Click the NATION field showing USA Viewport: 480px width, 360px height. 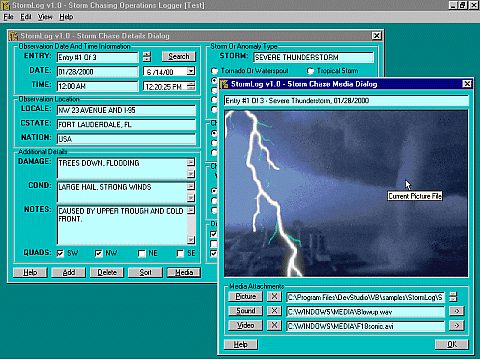(126, 139)
